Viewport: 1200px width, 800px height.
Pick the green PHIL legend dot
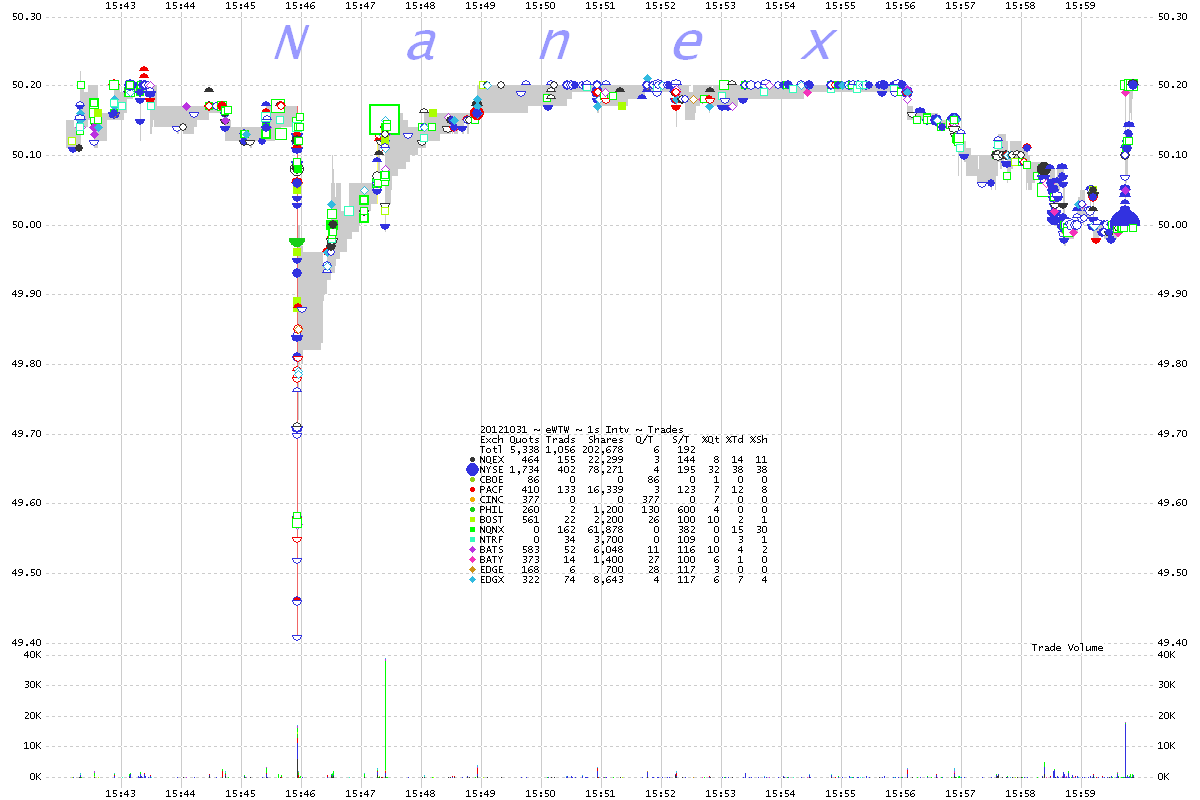[x=473, y=509]
